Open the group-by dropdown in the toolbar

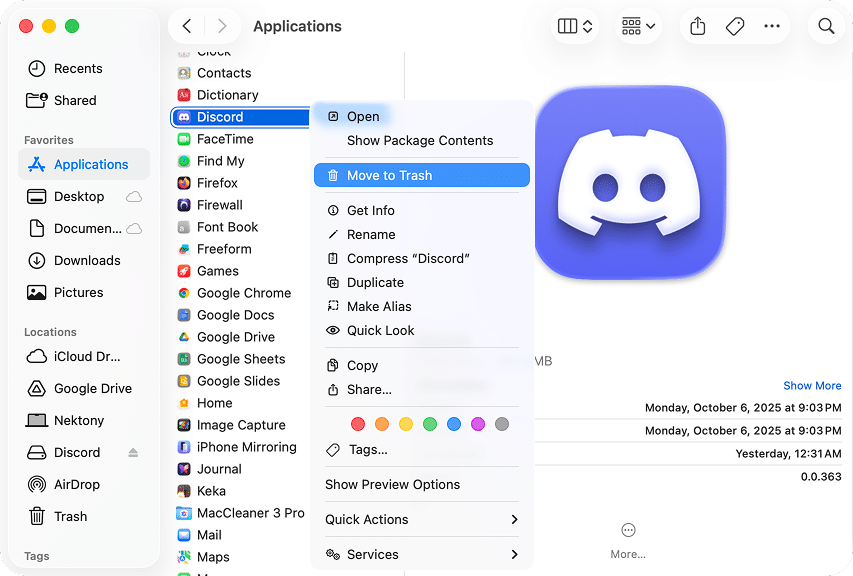point(637,25)
